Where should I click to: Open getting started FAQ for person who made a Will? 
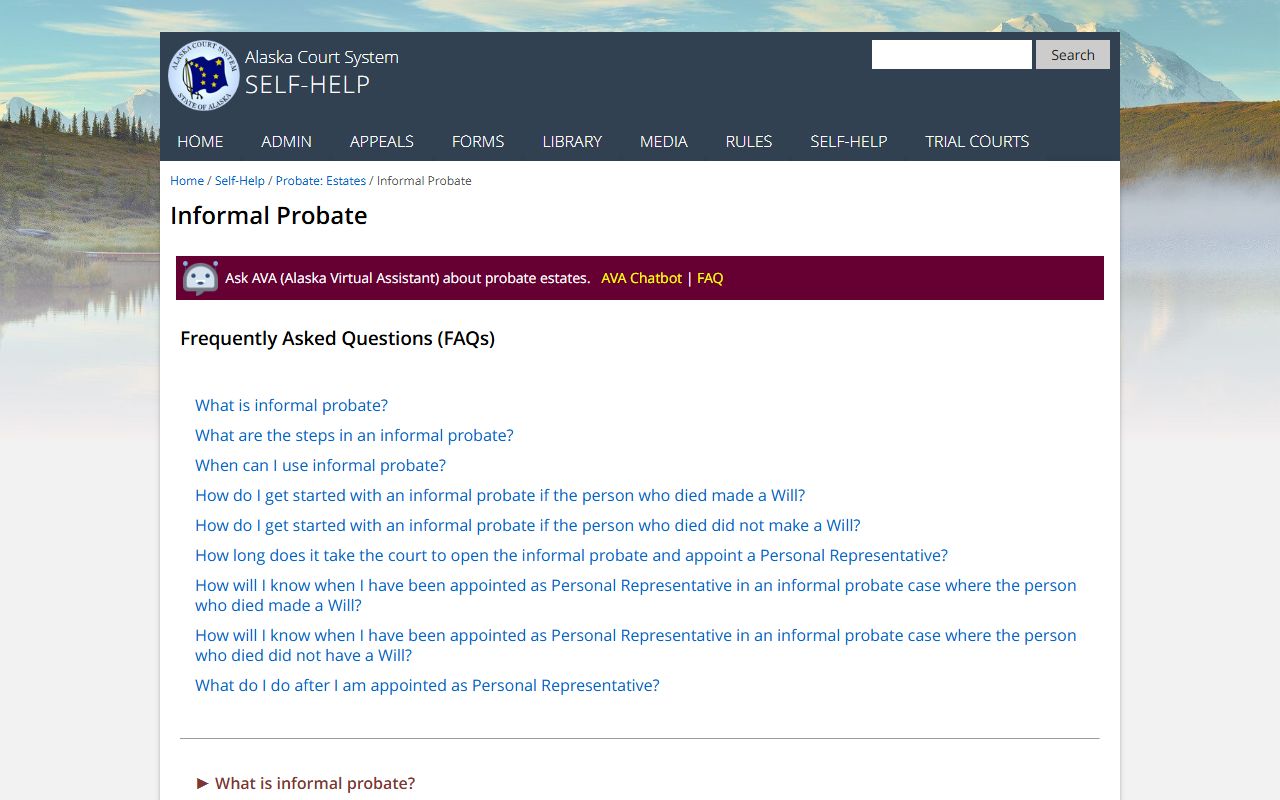coord(500,495)
